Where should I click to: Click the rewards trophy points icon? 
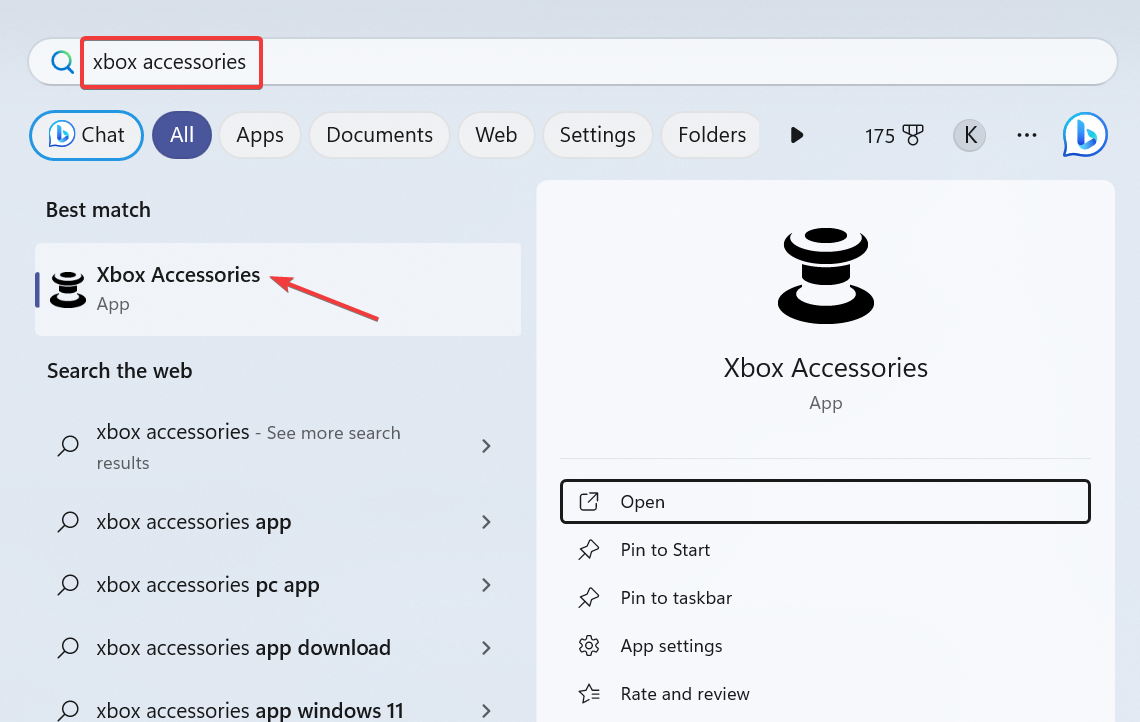tap(913, 135)
